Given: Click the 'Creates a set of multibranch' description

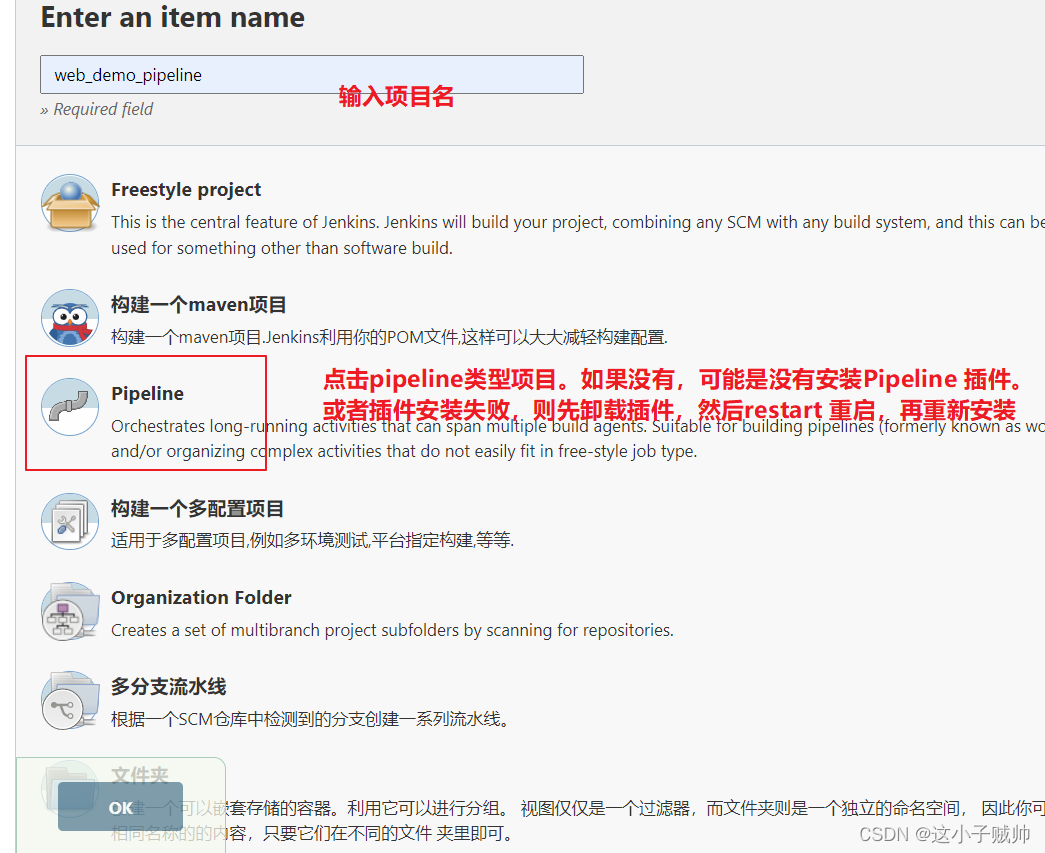Looking at the screenshot, I should [393, 630].
